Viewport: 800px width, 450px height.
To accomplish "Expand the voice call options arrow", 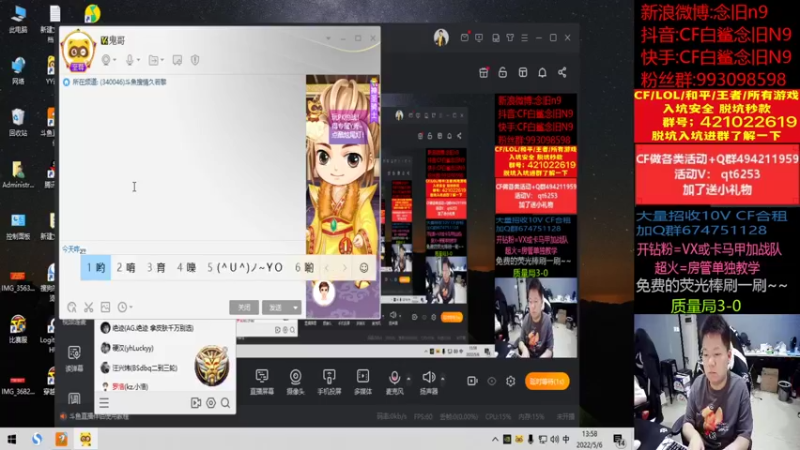I will [x=138, y=60].
